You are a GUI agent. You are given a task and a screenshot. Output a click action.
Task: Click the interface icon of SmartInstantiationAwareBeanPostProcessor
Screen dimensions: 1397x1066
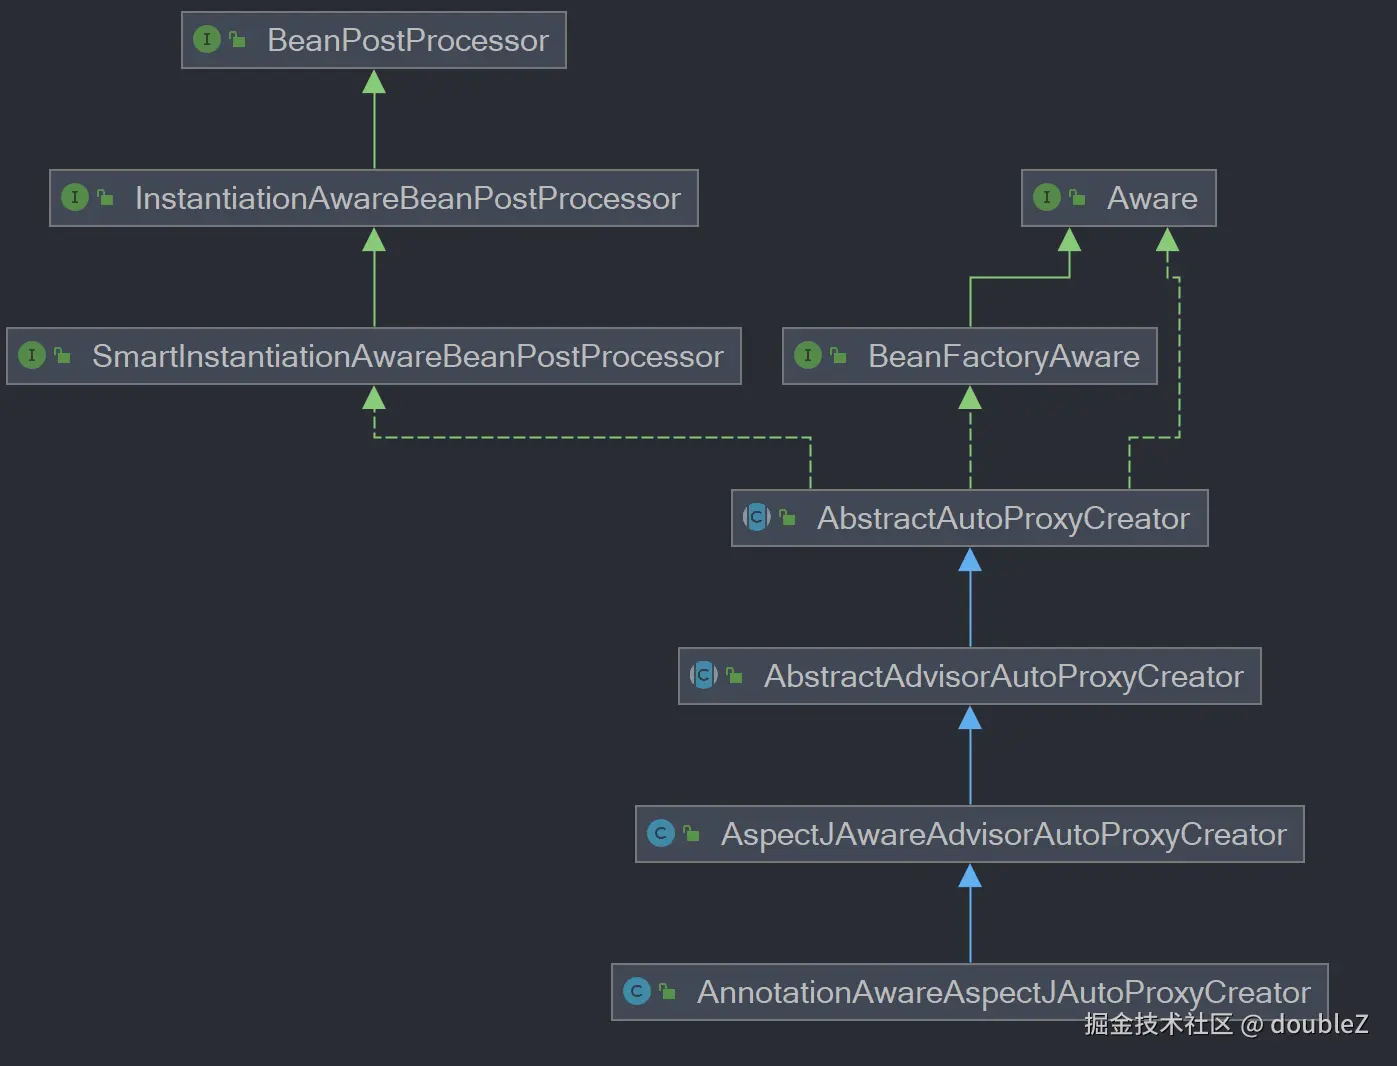[32, 355]
